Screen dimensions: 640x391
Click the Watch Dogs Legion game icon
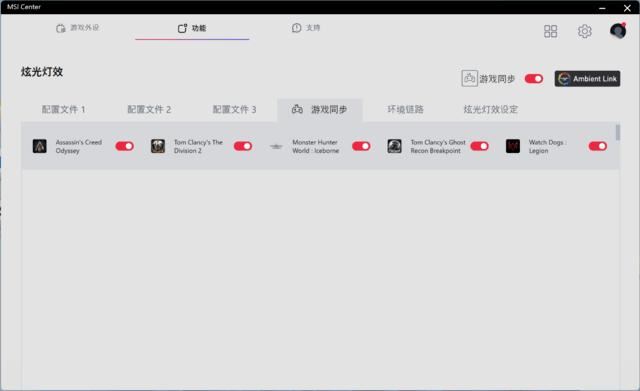tap(513, 146)
